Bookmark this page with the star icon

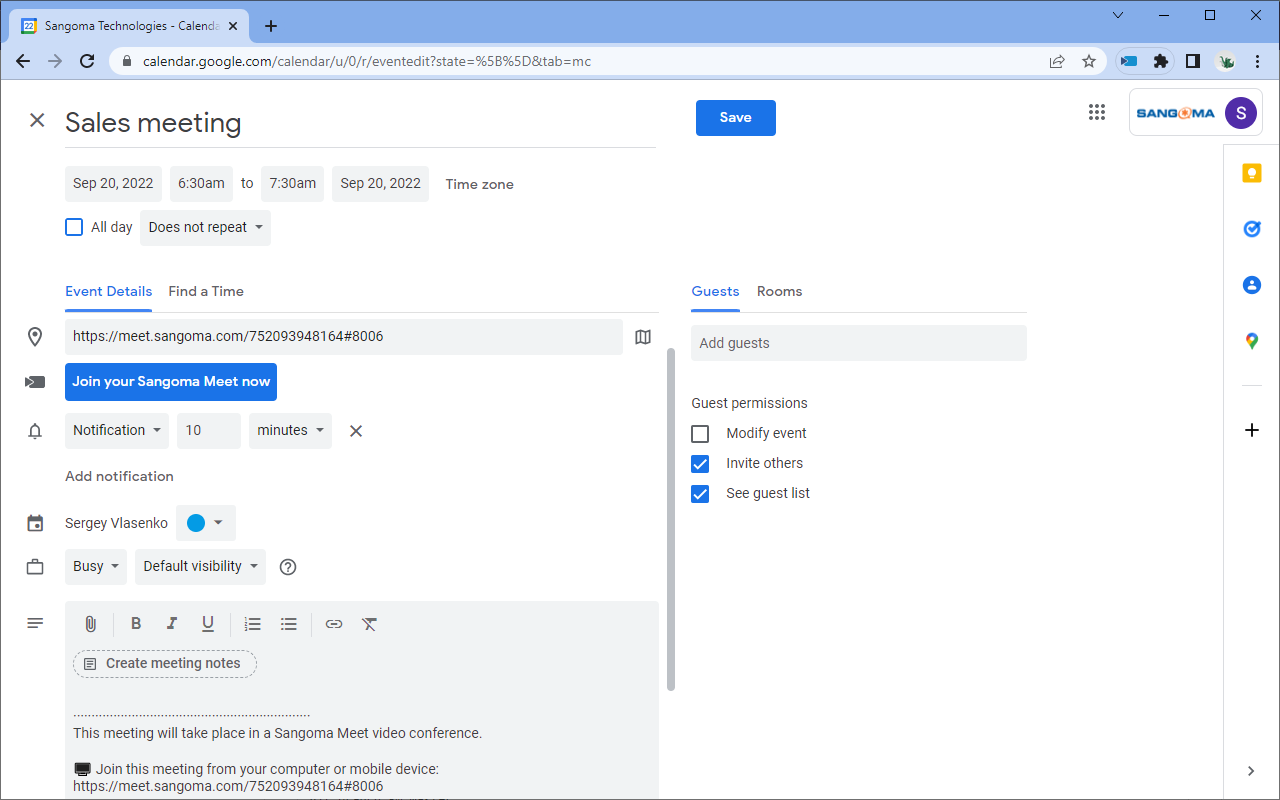[x=1089, y=61]
